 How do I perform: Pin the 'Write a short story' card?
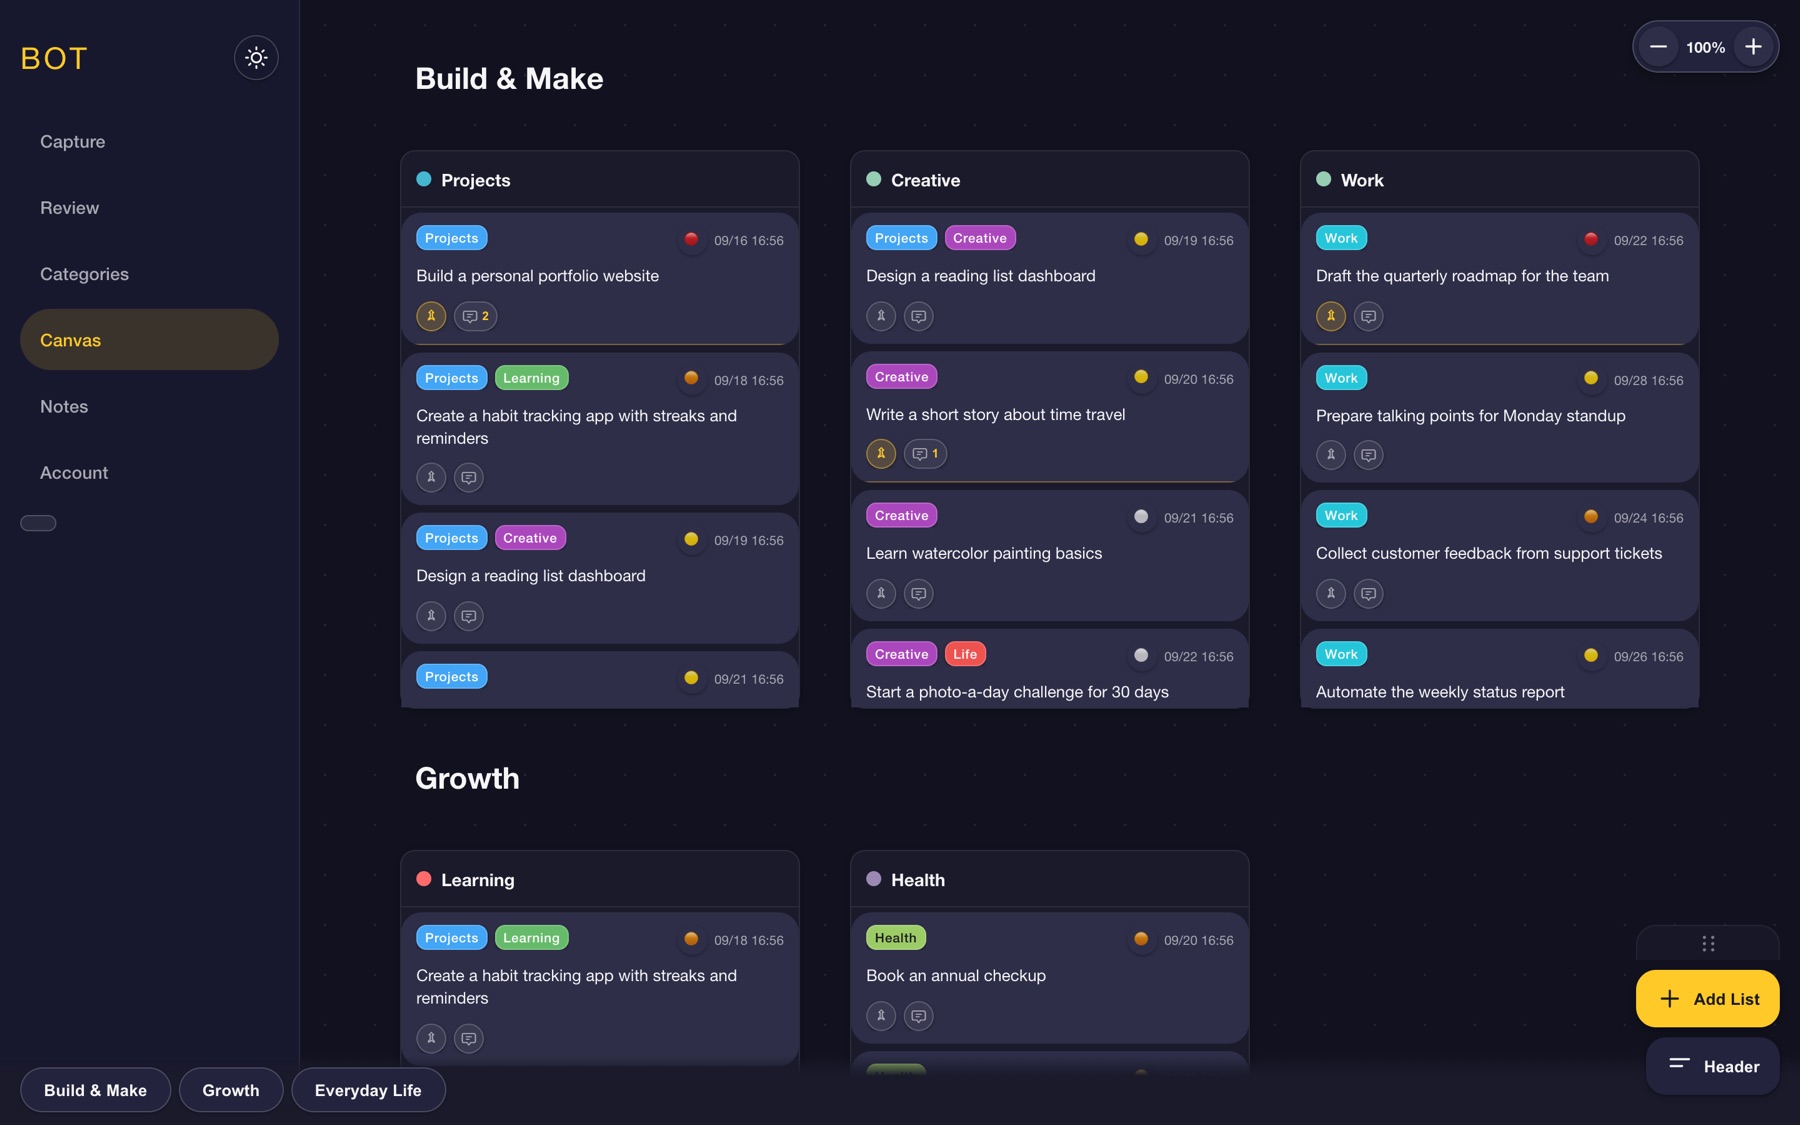pos(881,454)
